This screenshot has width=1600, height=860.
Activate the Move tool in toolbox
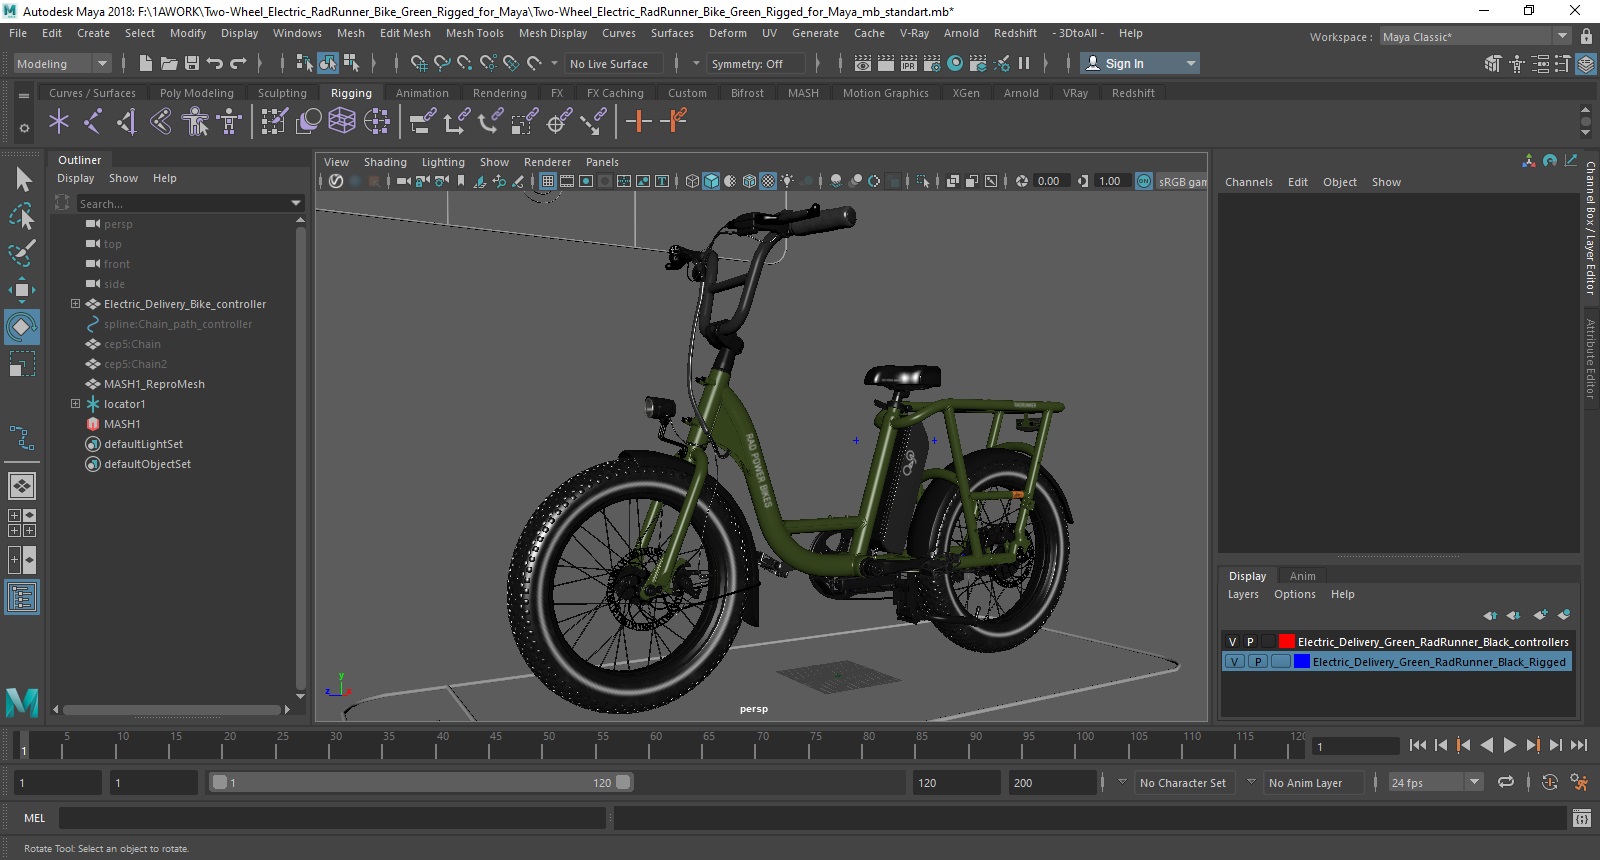click(x=22, y=290)
